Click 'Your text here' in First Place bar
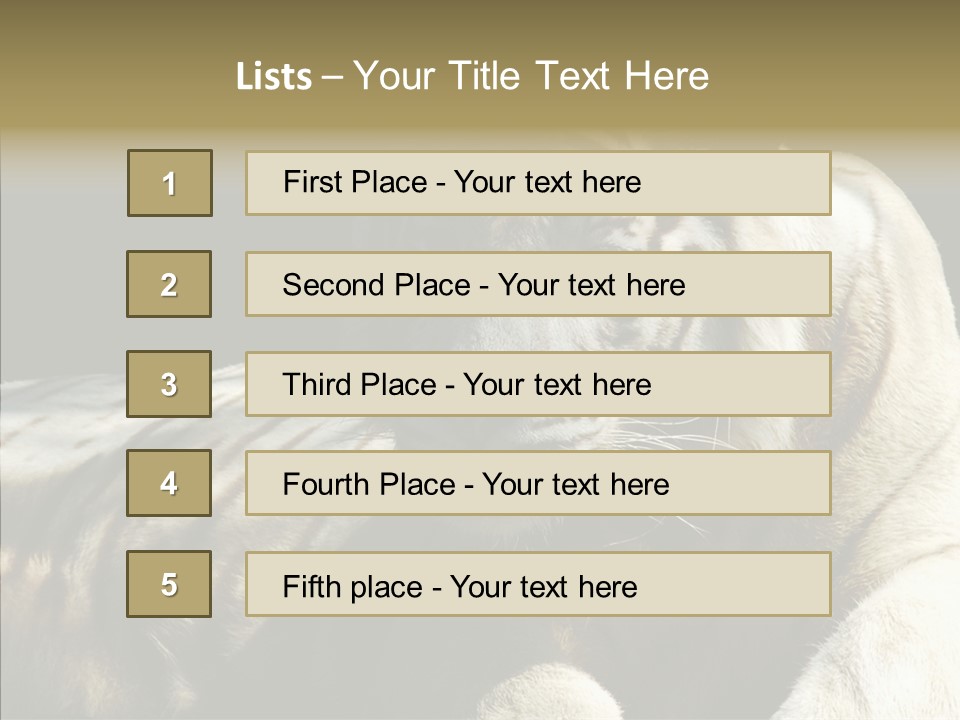The width and height of the screenshot is (960, 720). (x=547, y=182)
